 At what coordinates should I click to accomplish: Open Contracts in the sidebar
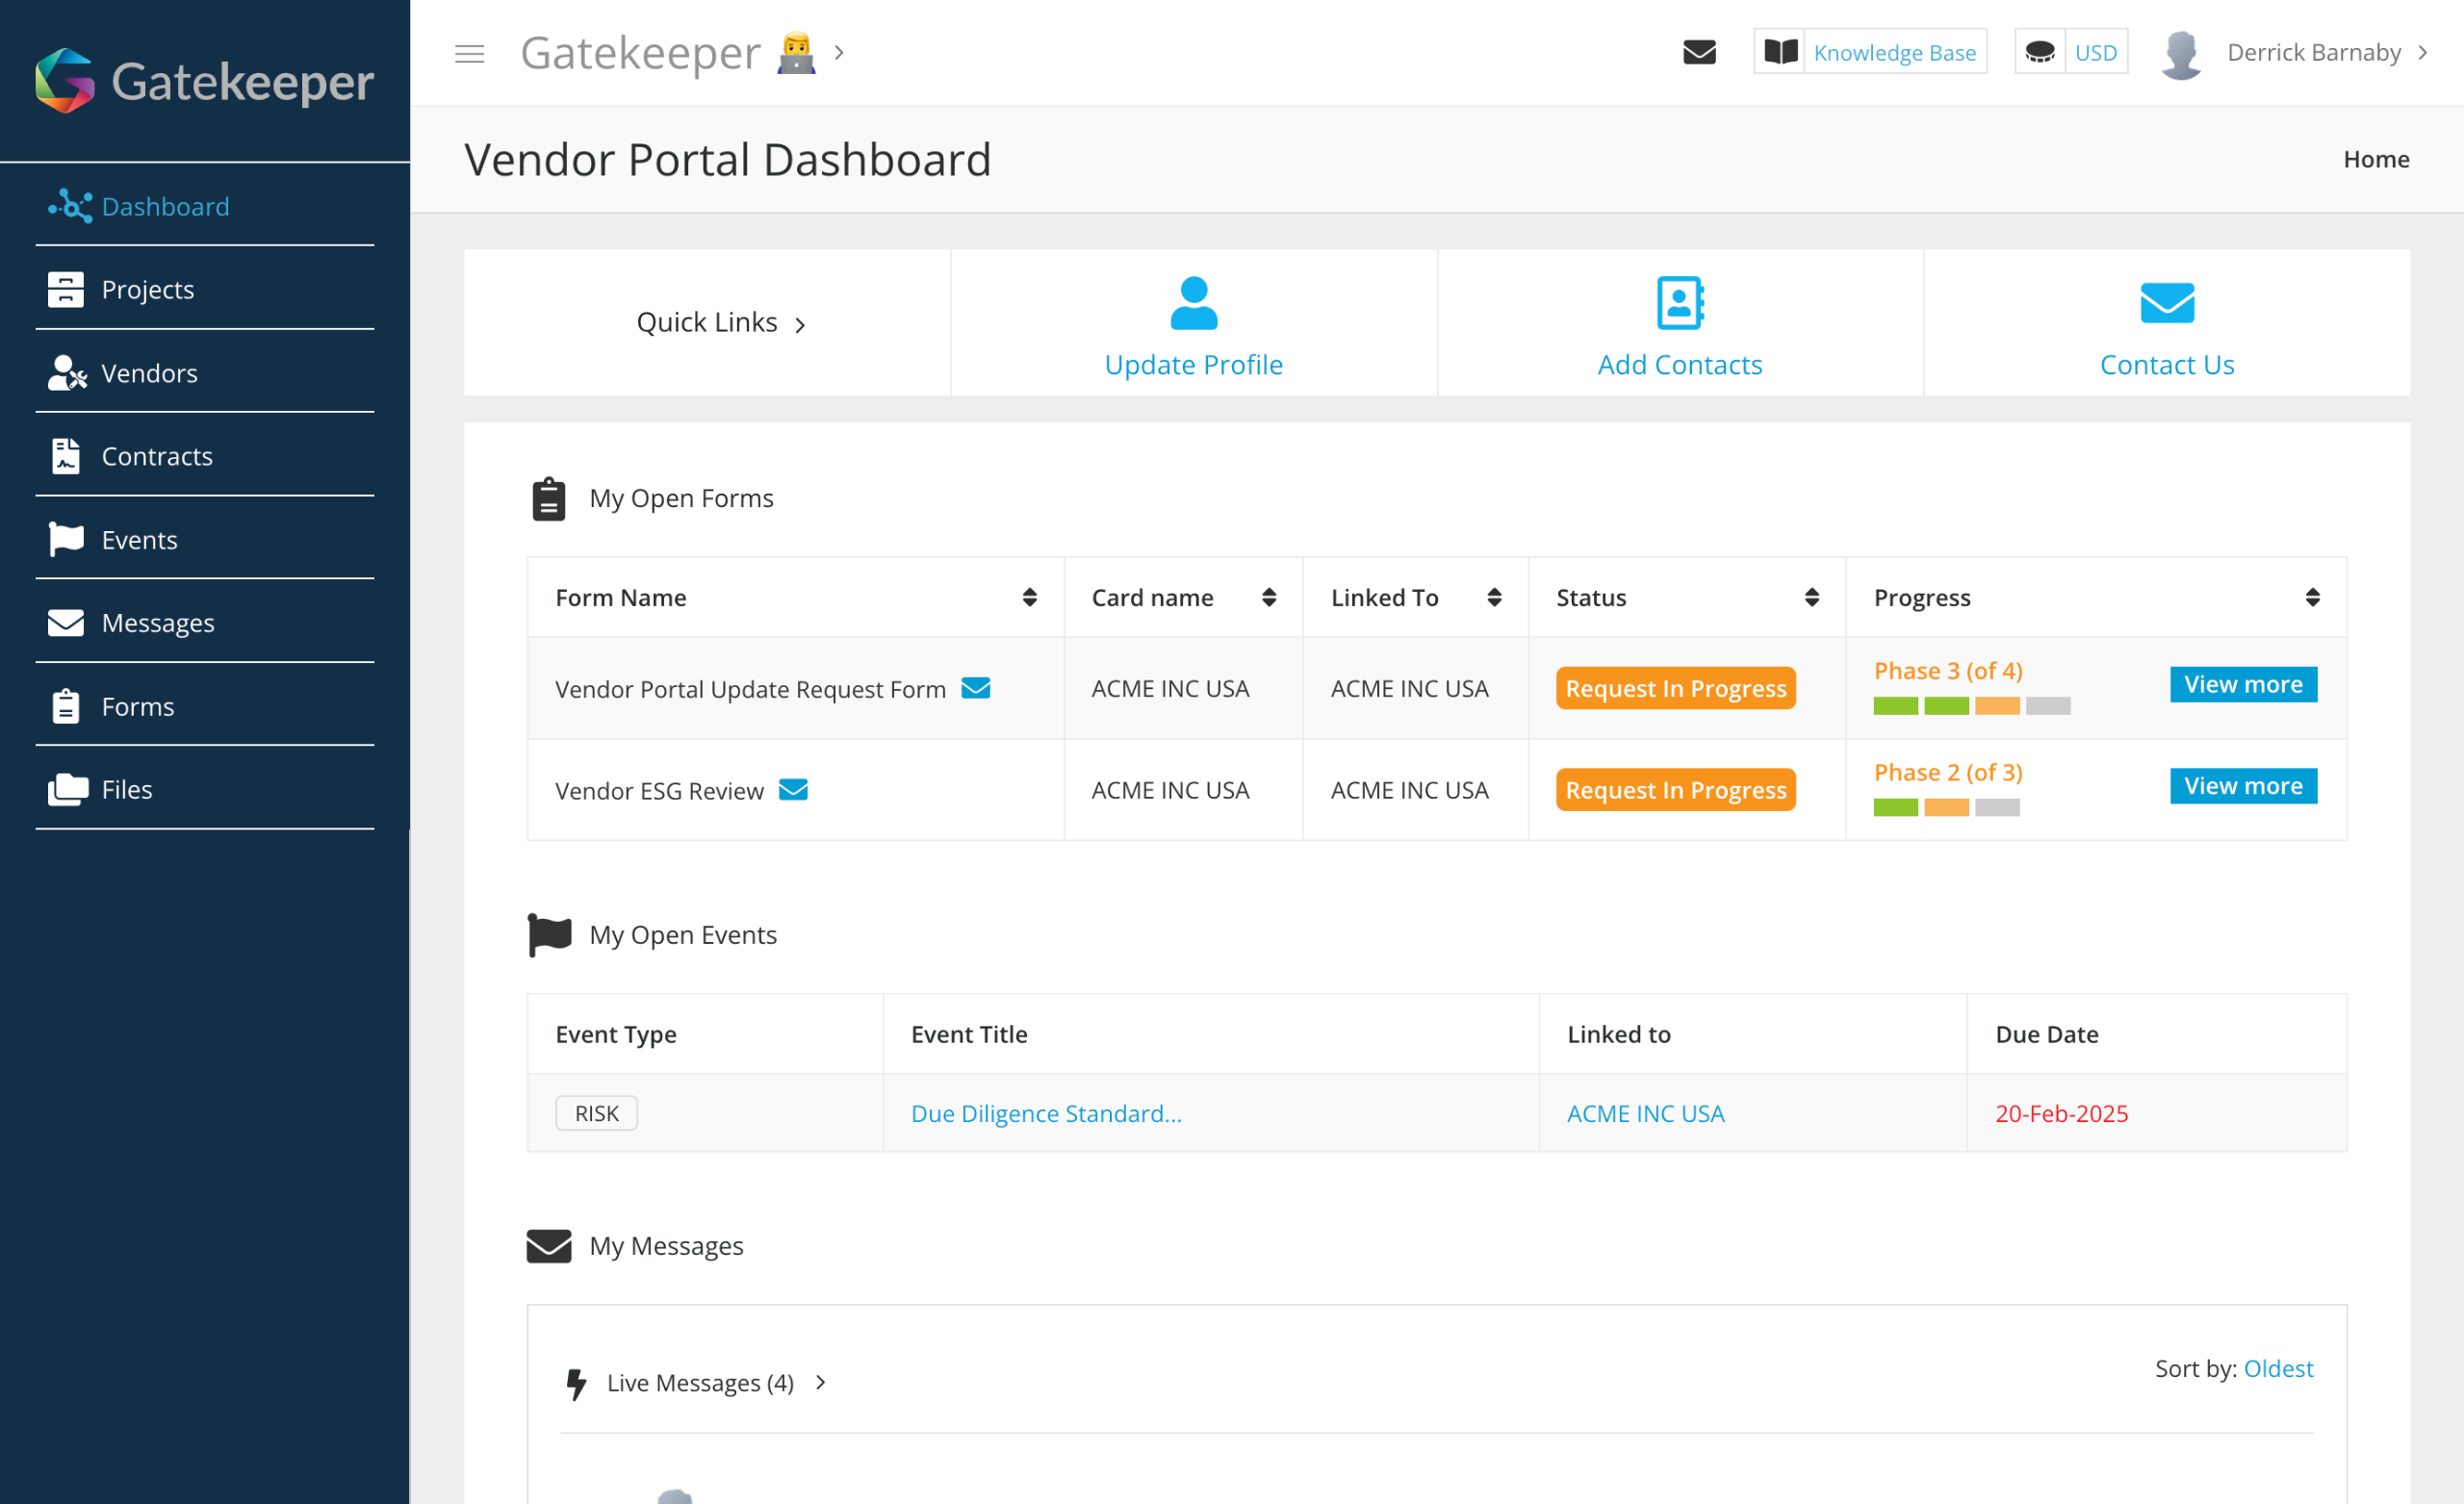tap(157, 456)
